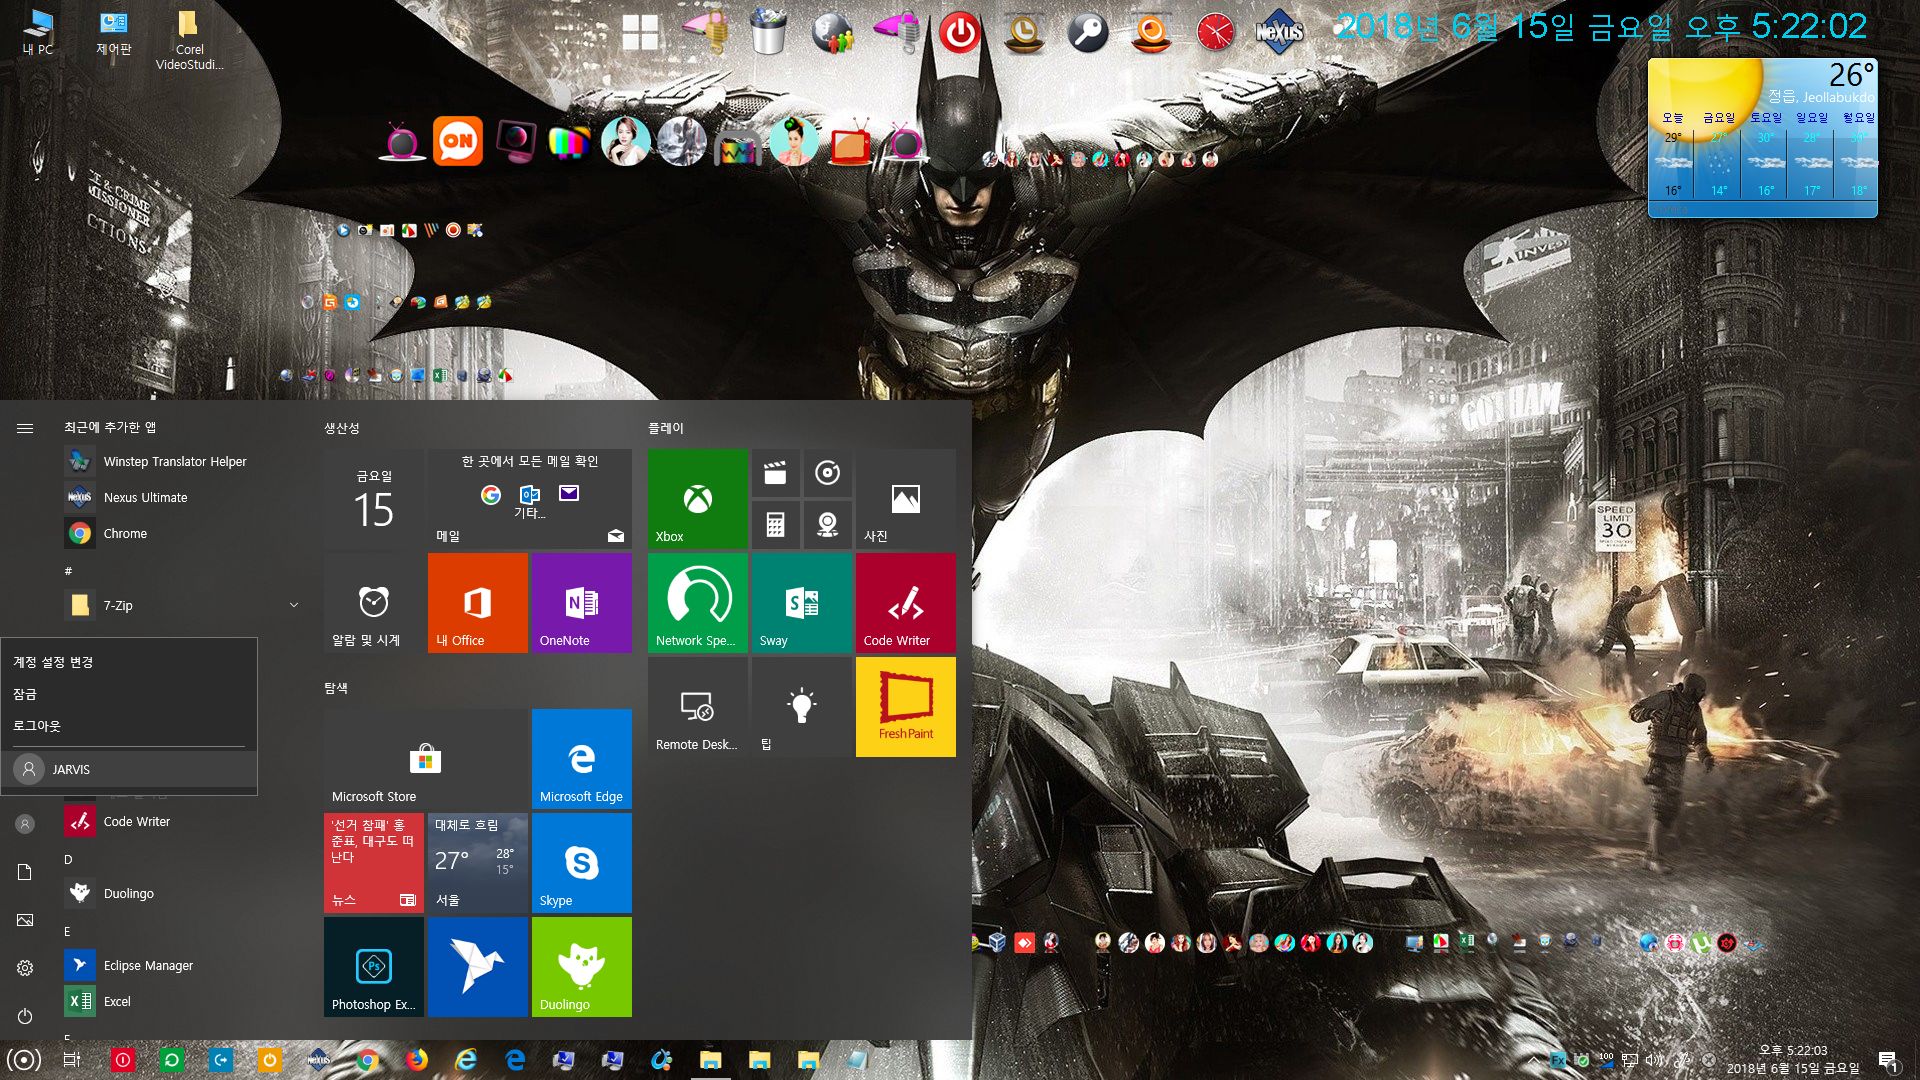
Task: Select the JARVIS user account
Action: coord(129,769)
